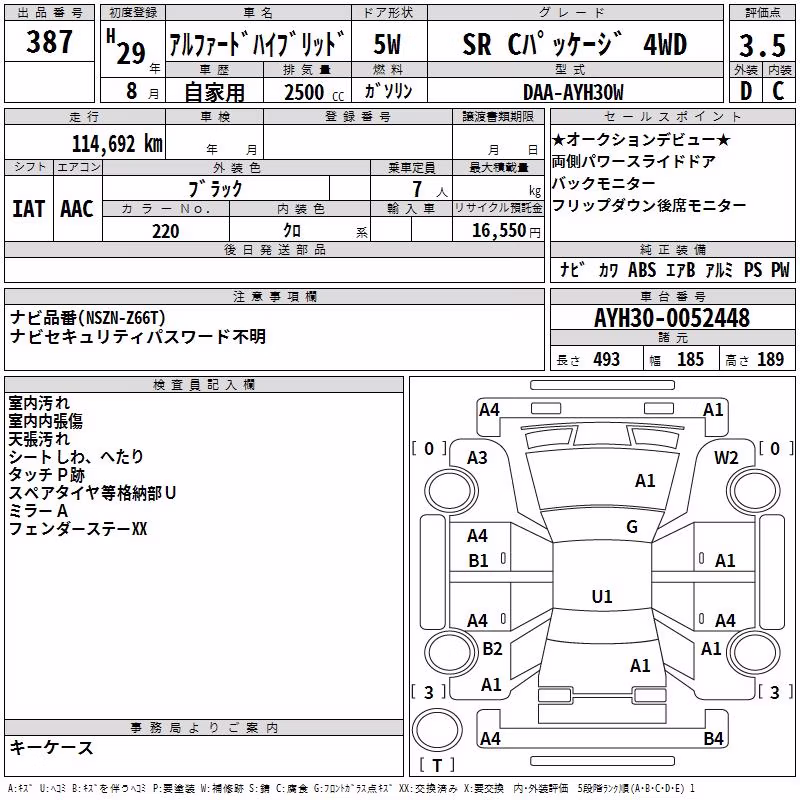
Task: Select the inspector note 天張汚れ
Action: coord(39,439)
